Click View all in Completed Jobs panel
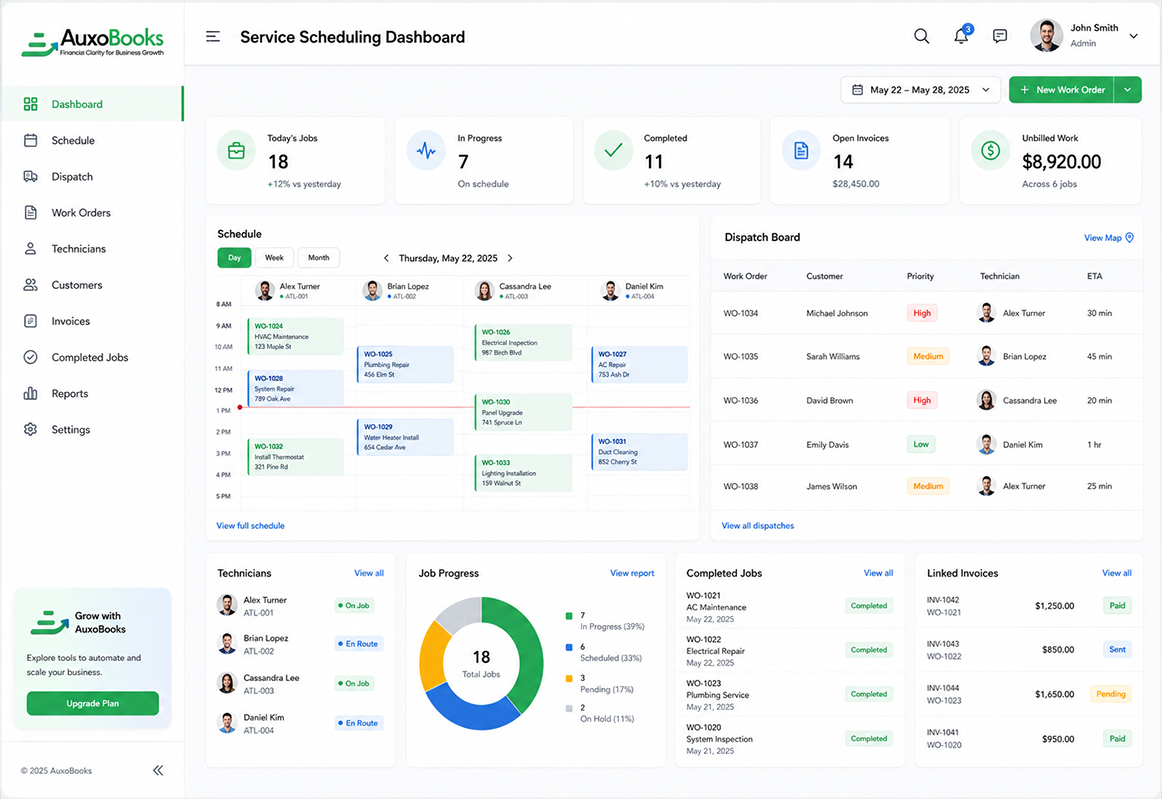1162x799 pixels. coord(878,573)
